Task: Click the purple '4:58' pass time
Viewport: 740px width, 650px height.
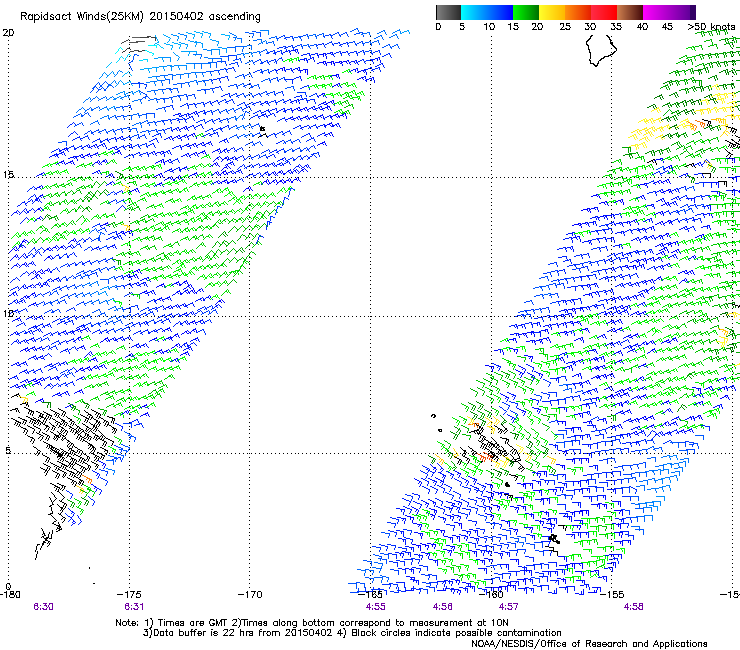Action: [x=633, y=607]
